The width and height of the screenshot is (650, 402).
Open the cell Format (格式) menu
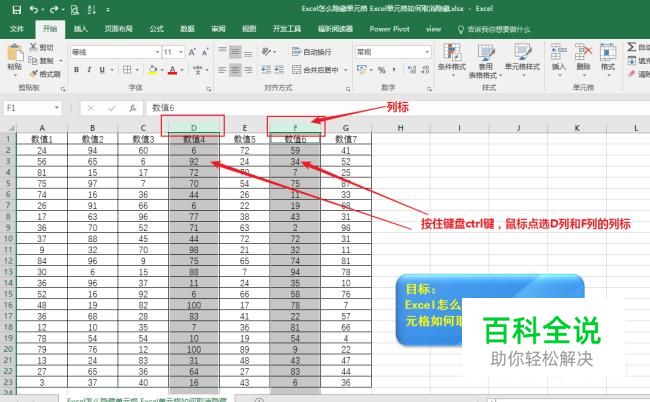pos(608,60)
